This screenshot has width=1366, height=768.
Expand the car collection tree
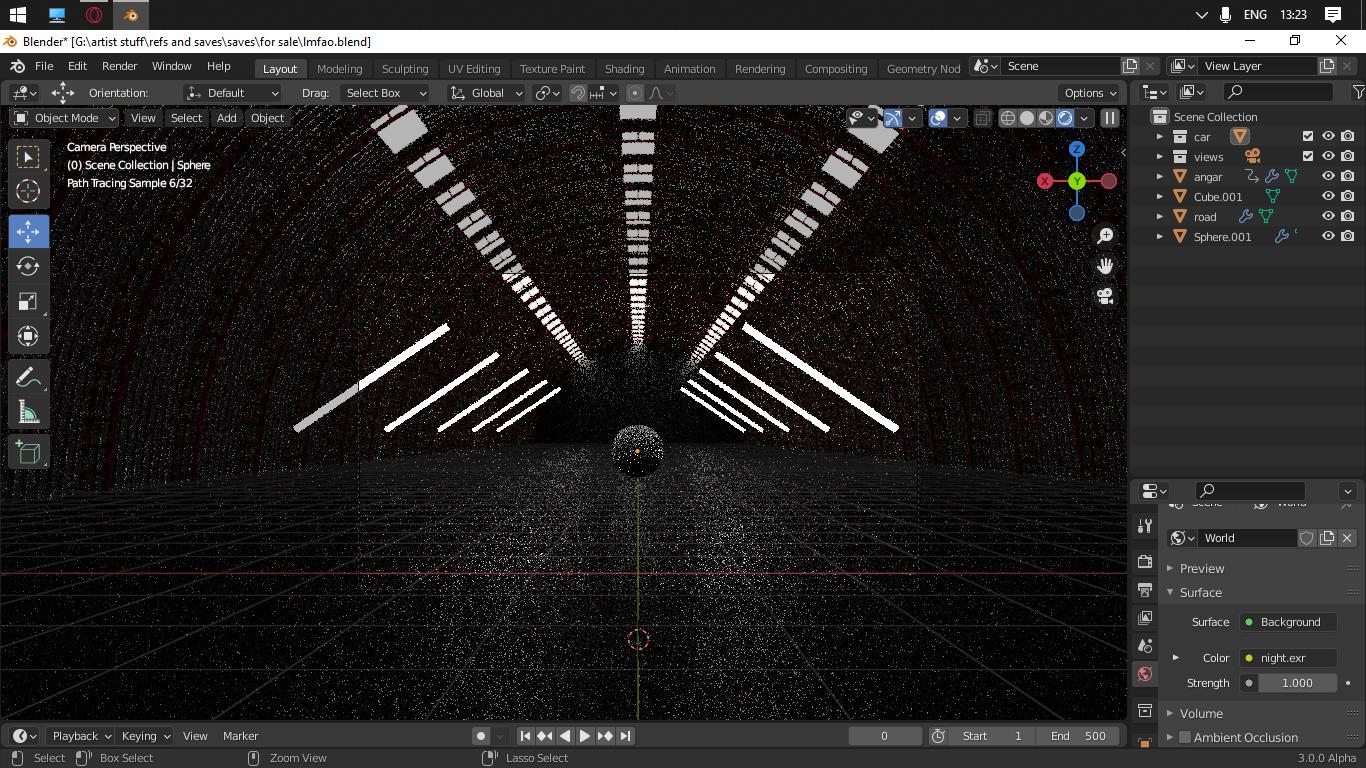(1160, 136)
